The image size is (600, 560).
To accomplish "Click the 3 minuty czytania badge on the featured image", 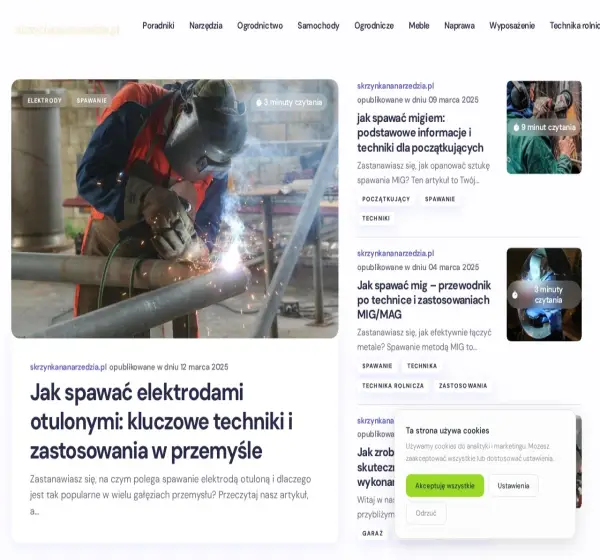I will coord(289,102).
